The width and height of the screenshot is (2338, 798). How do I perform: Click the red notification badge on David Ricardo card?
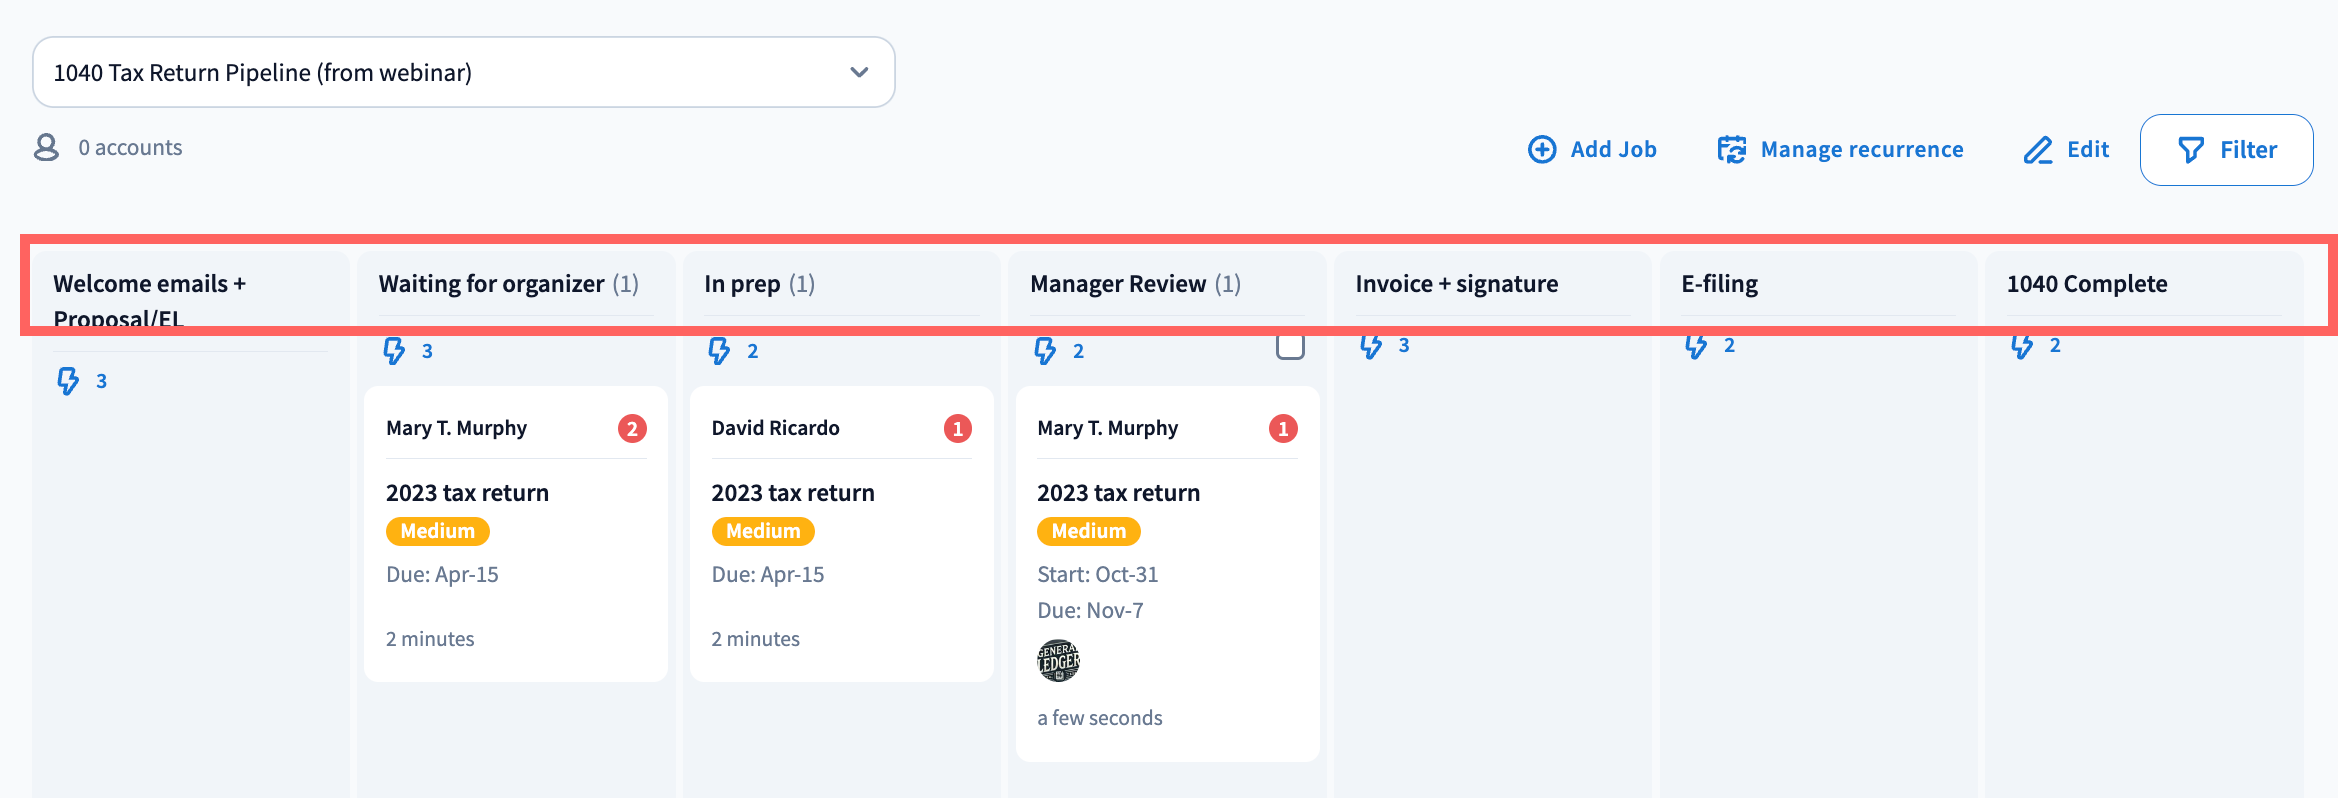957,429
